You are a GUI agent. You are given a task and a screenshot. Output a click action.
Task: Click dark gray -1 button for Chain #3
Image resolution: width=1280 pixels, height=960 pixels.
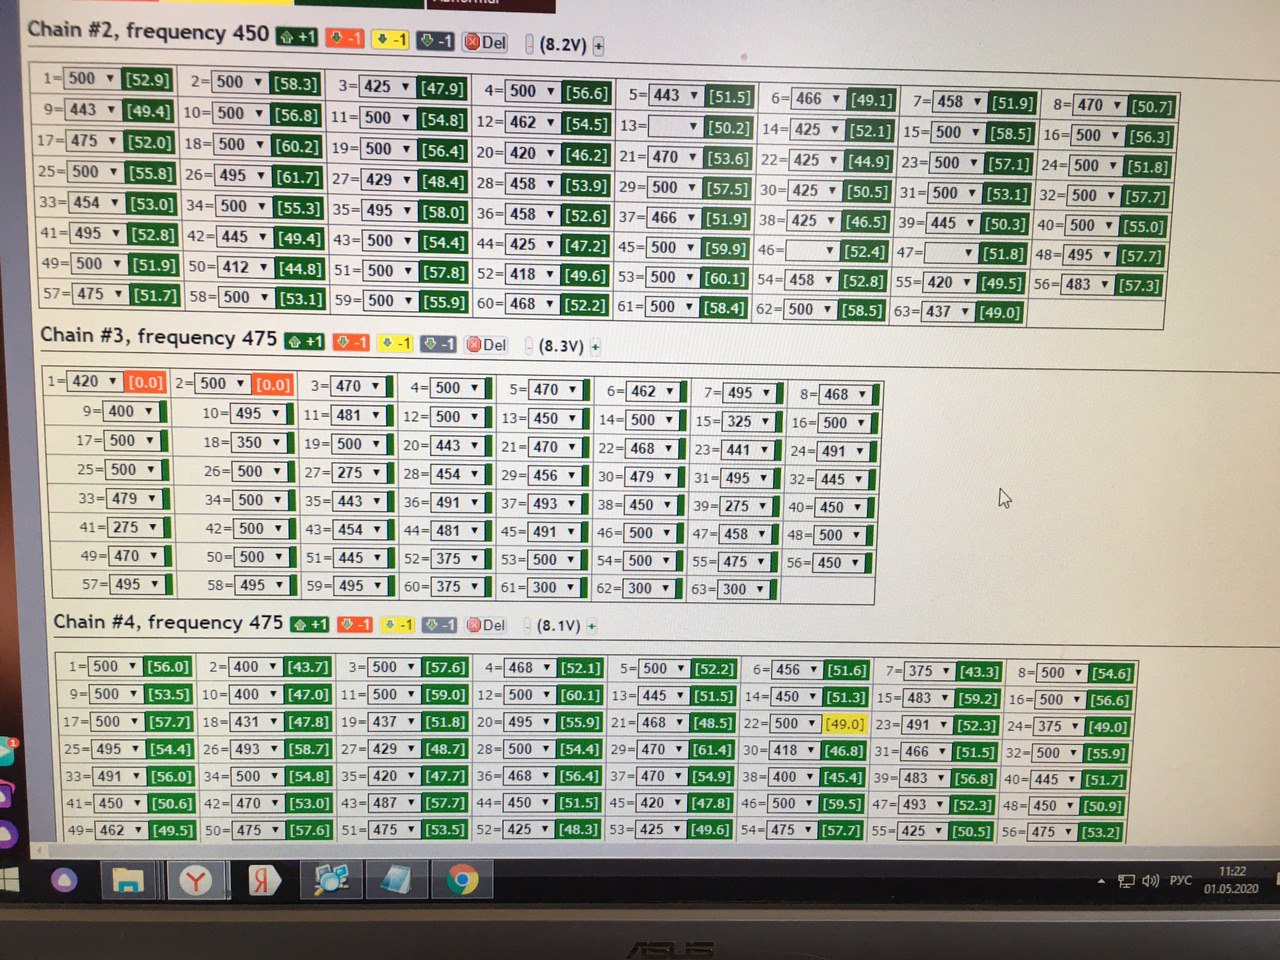click(x=438, y=344)
